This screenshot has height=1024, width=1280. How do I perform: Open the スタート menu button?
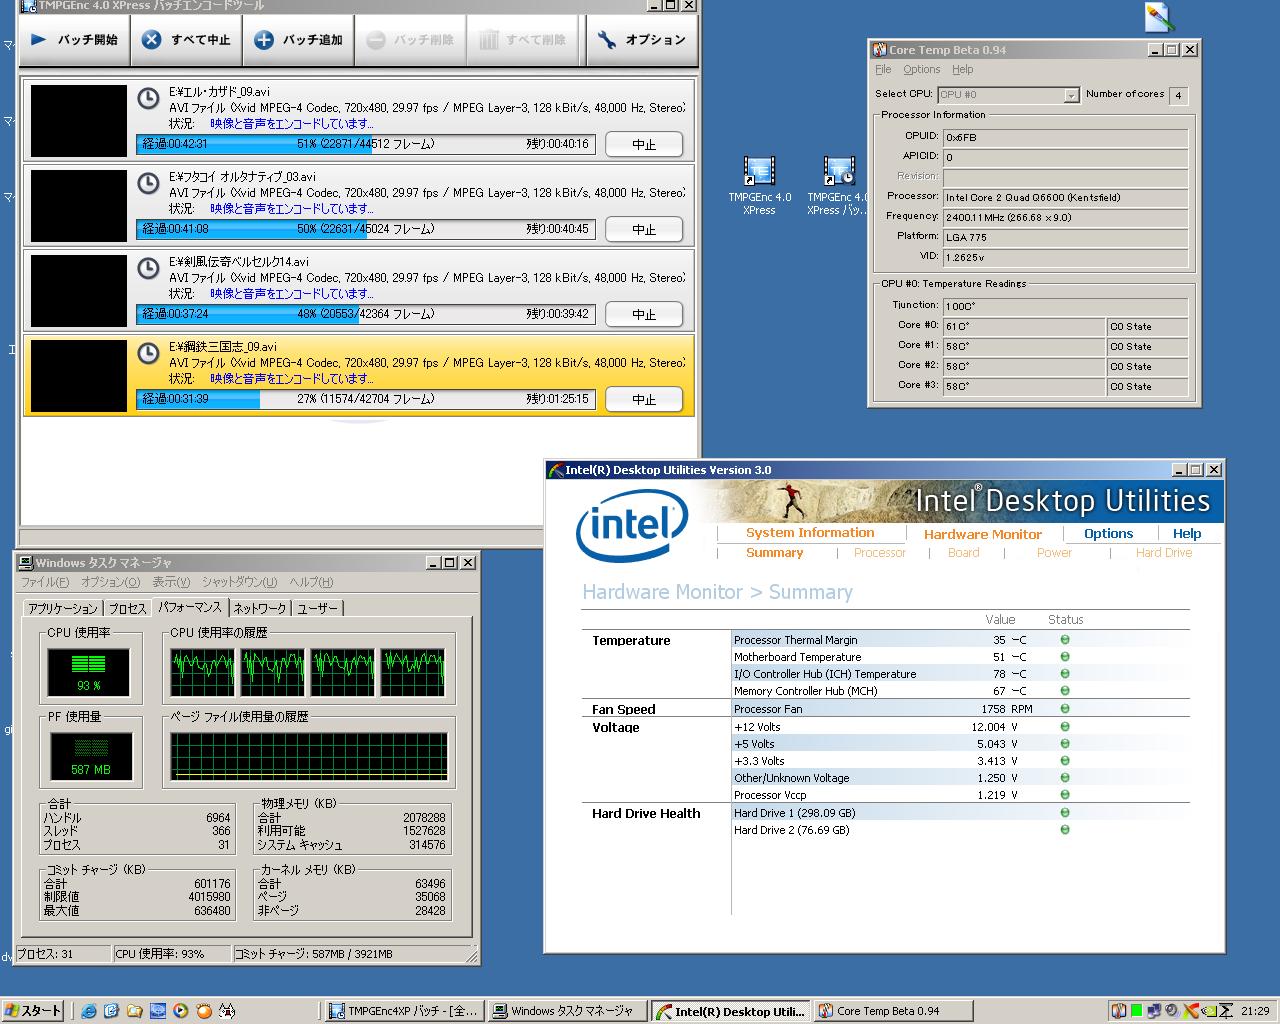33,1011
